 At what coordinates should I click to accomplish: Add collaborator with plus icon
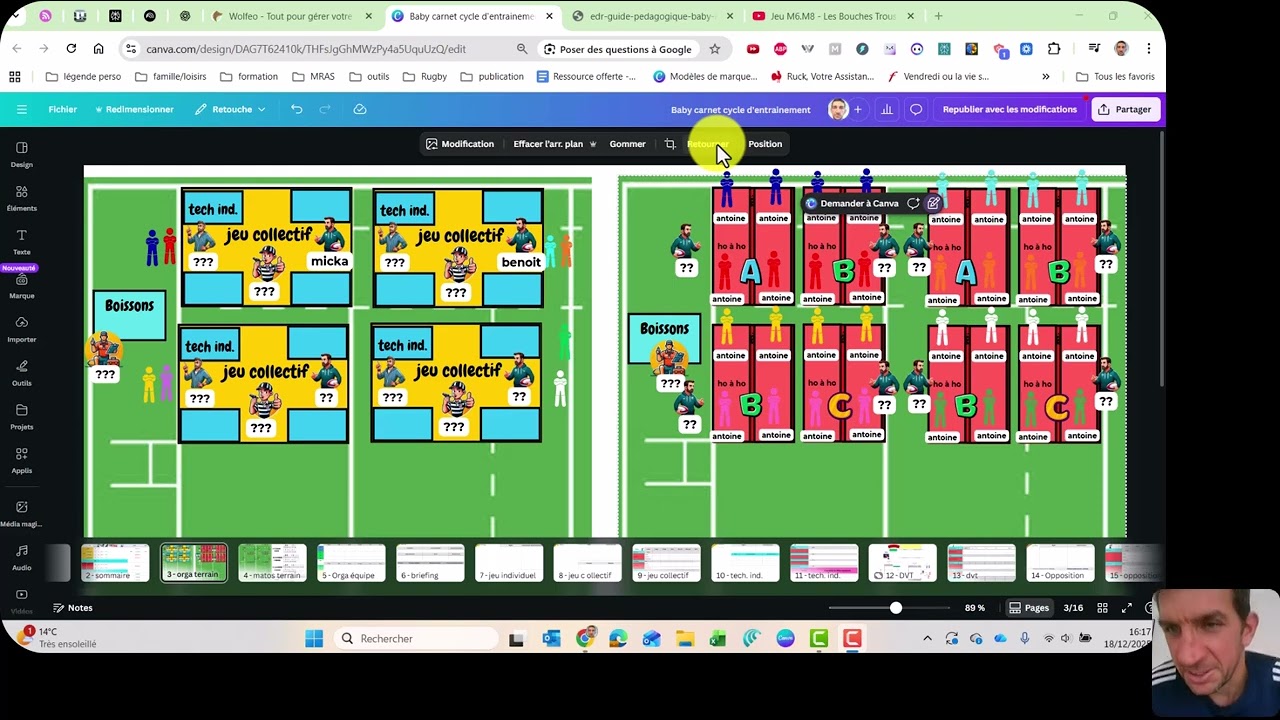coord(857,109)
